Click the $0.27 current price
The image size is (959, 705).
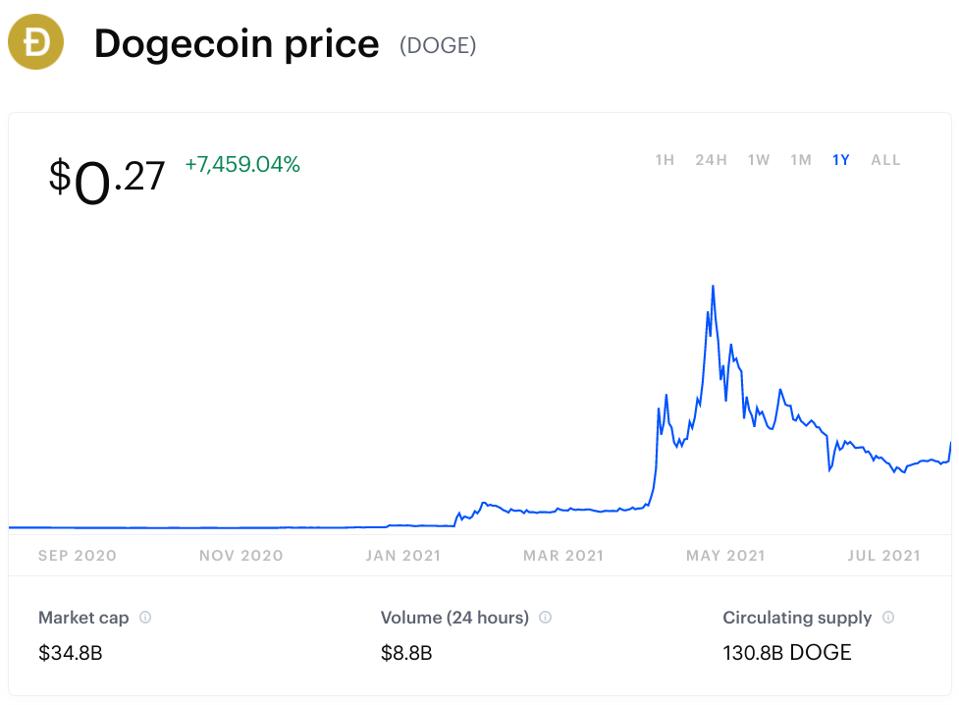[x=107, y=180]
